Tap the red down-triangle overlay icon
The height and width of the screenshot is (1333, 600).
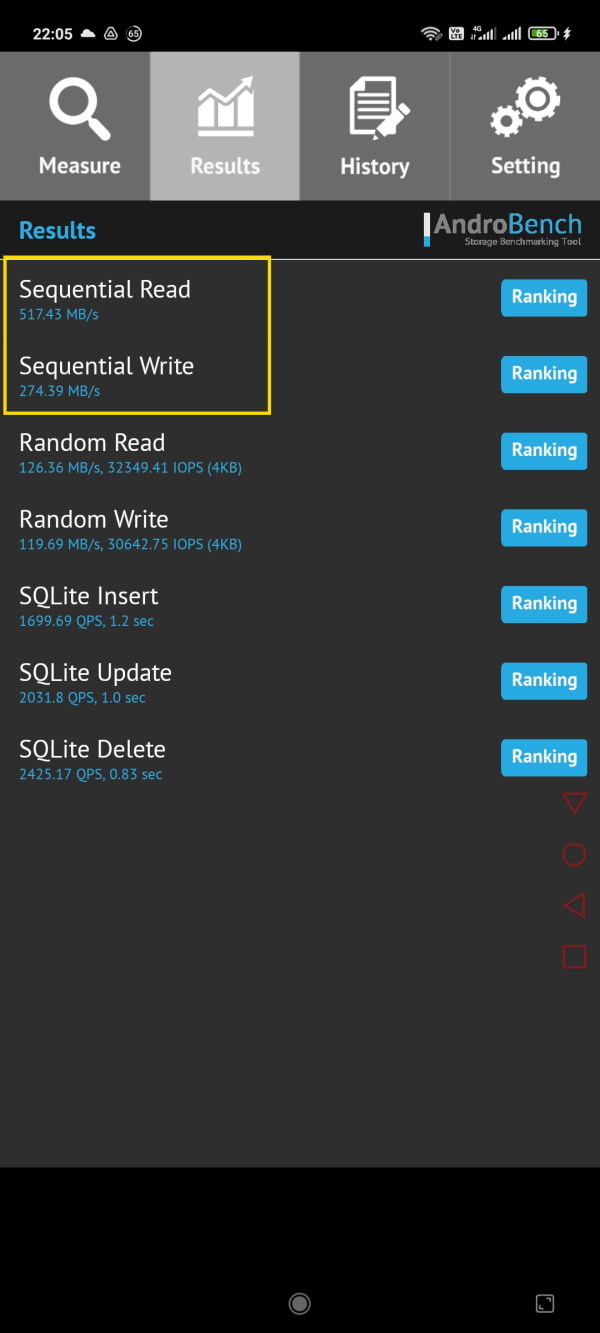574,803
